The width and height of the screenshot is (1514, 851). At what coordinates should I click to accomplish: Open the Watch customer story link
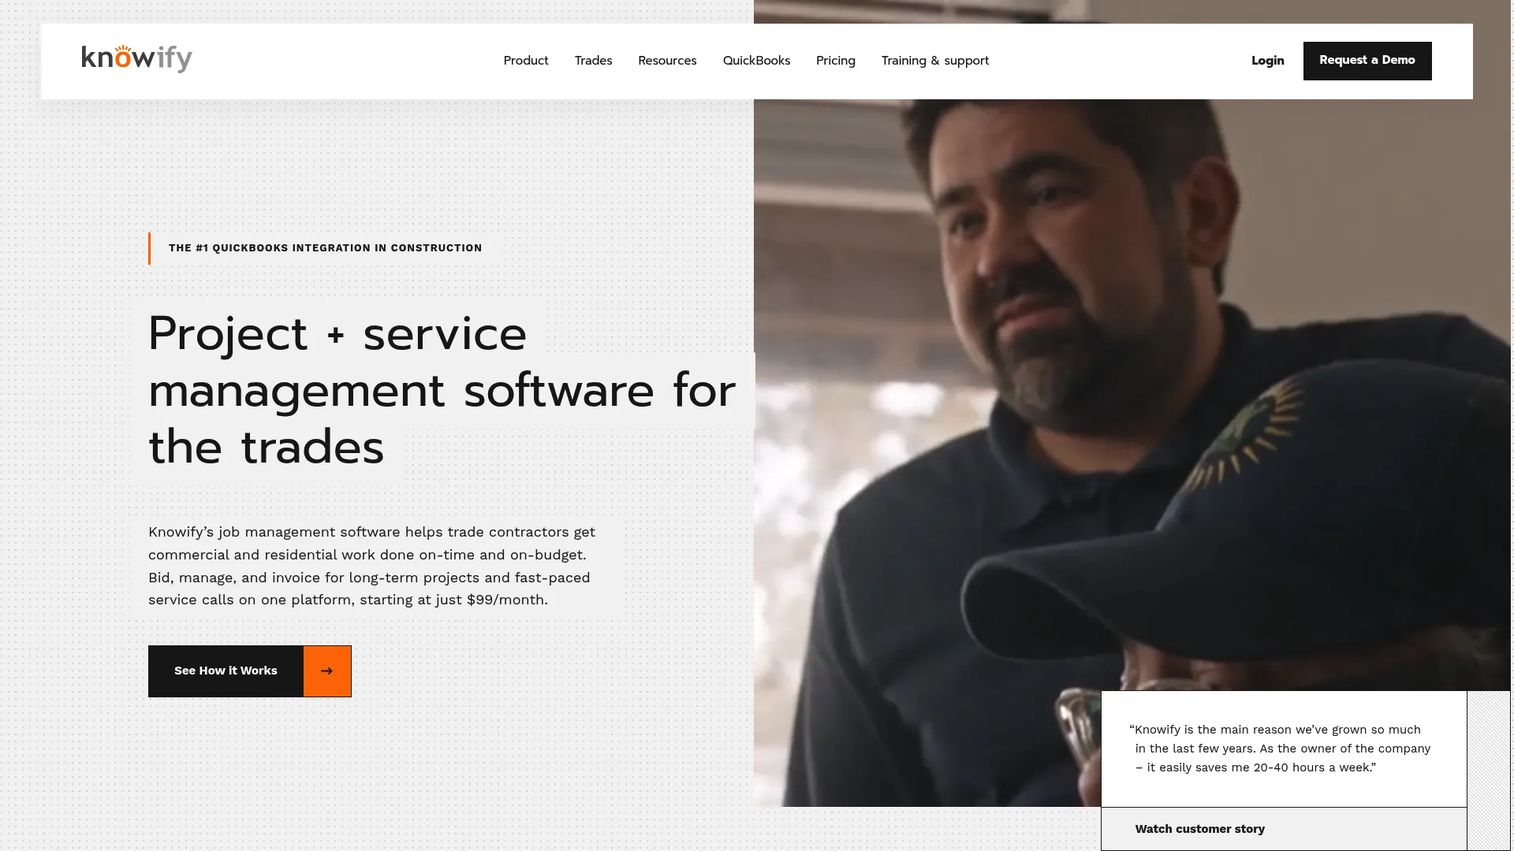(1200, 829)
